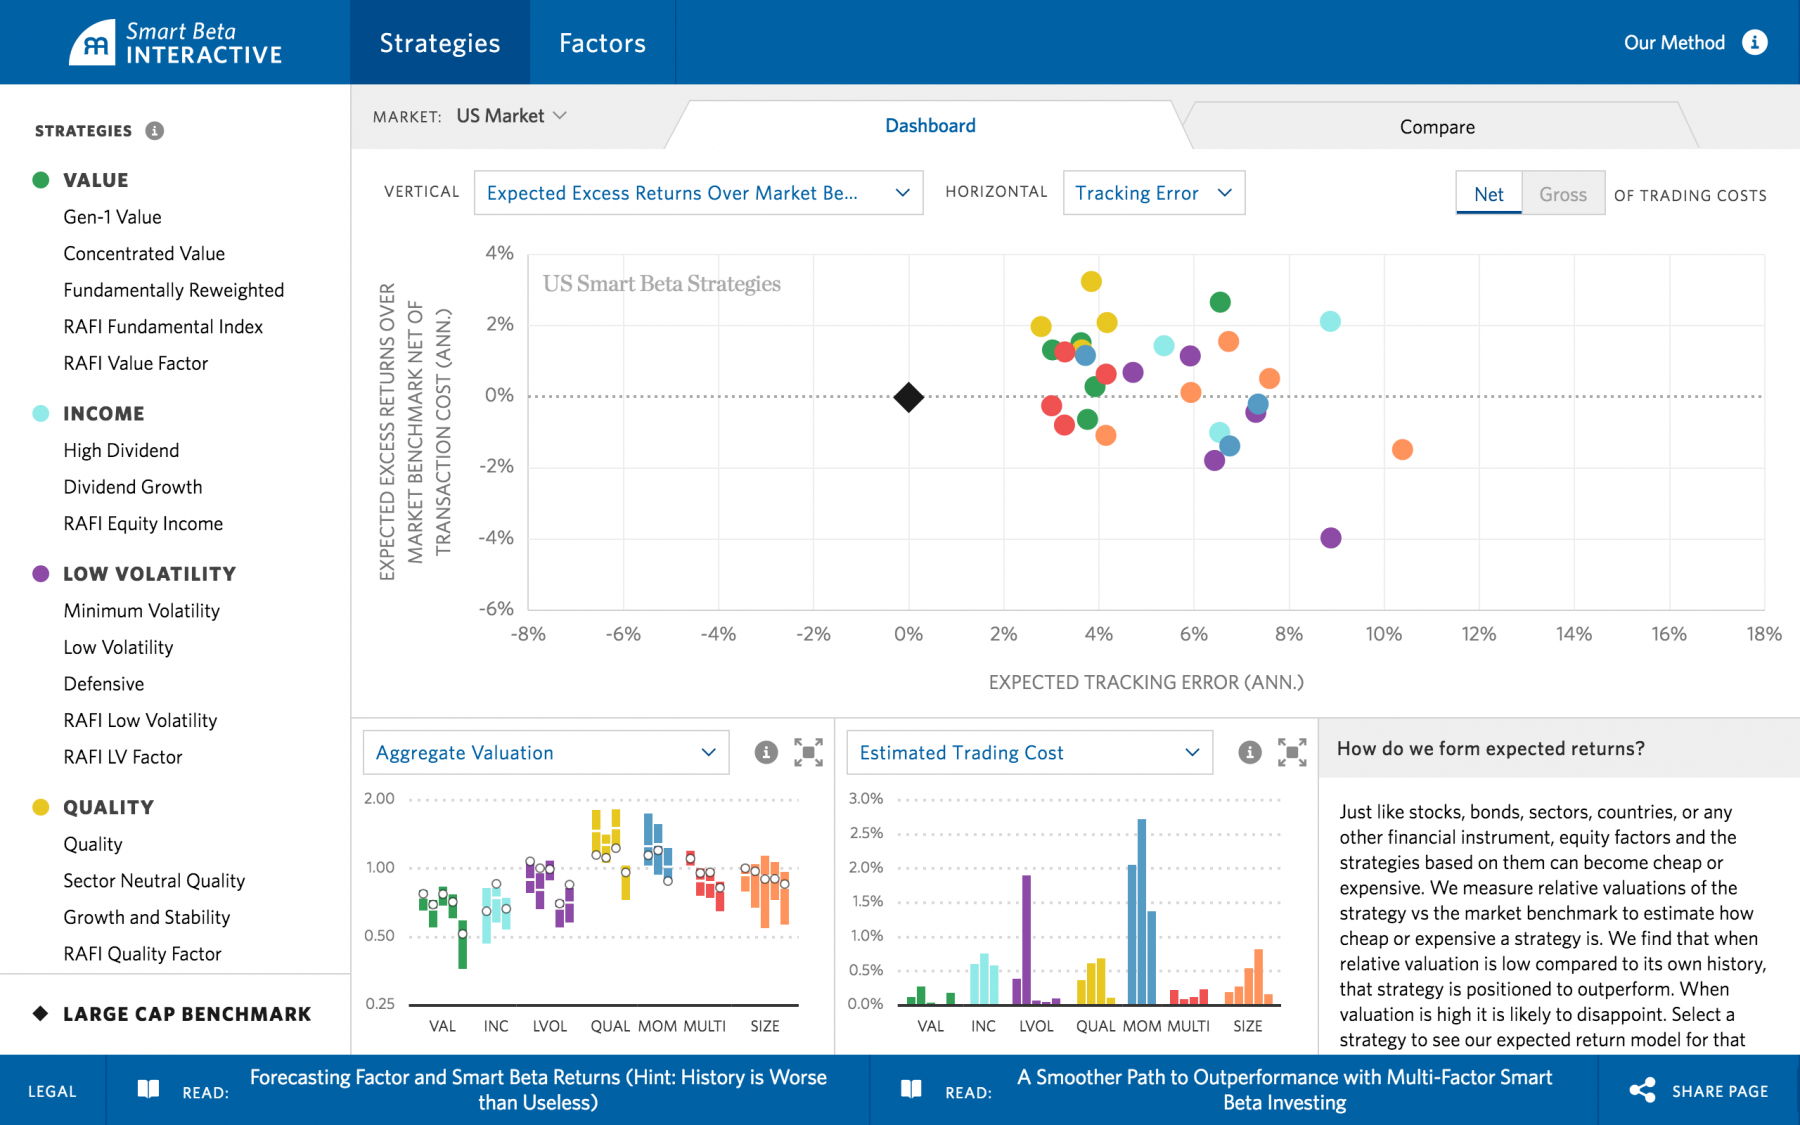Click the tall purple LVOL trading cost bar
Viewport: 1800px width, 1125px height.
pyautogui.click(x=1026, y=939)
